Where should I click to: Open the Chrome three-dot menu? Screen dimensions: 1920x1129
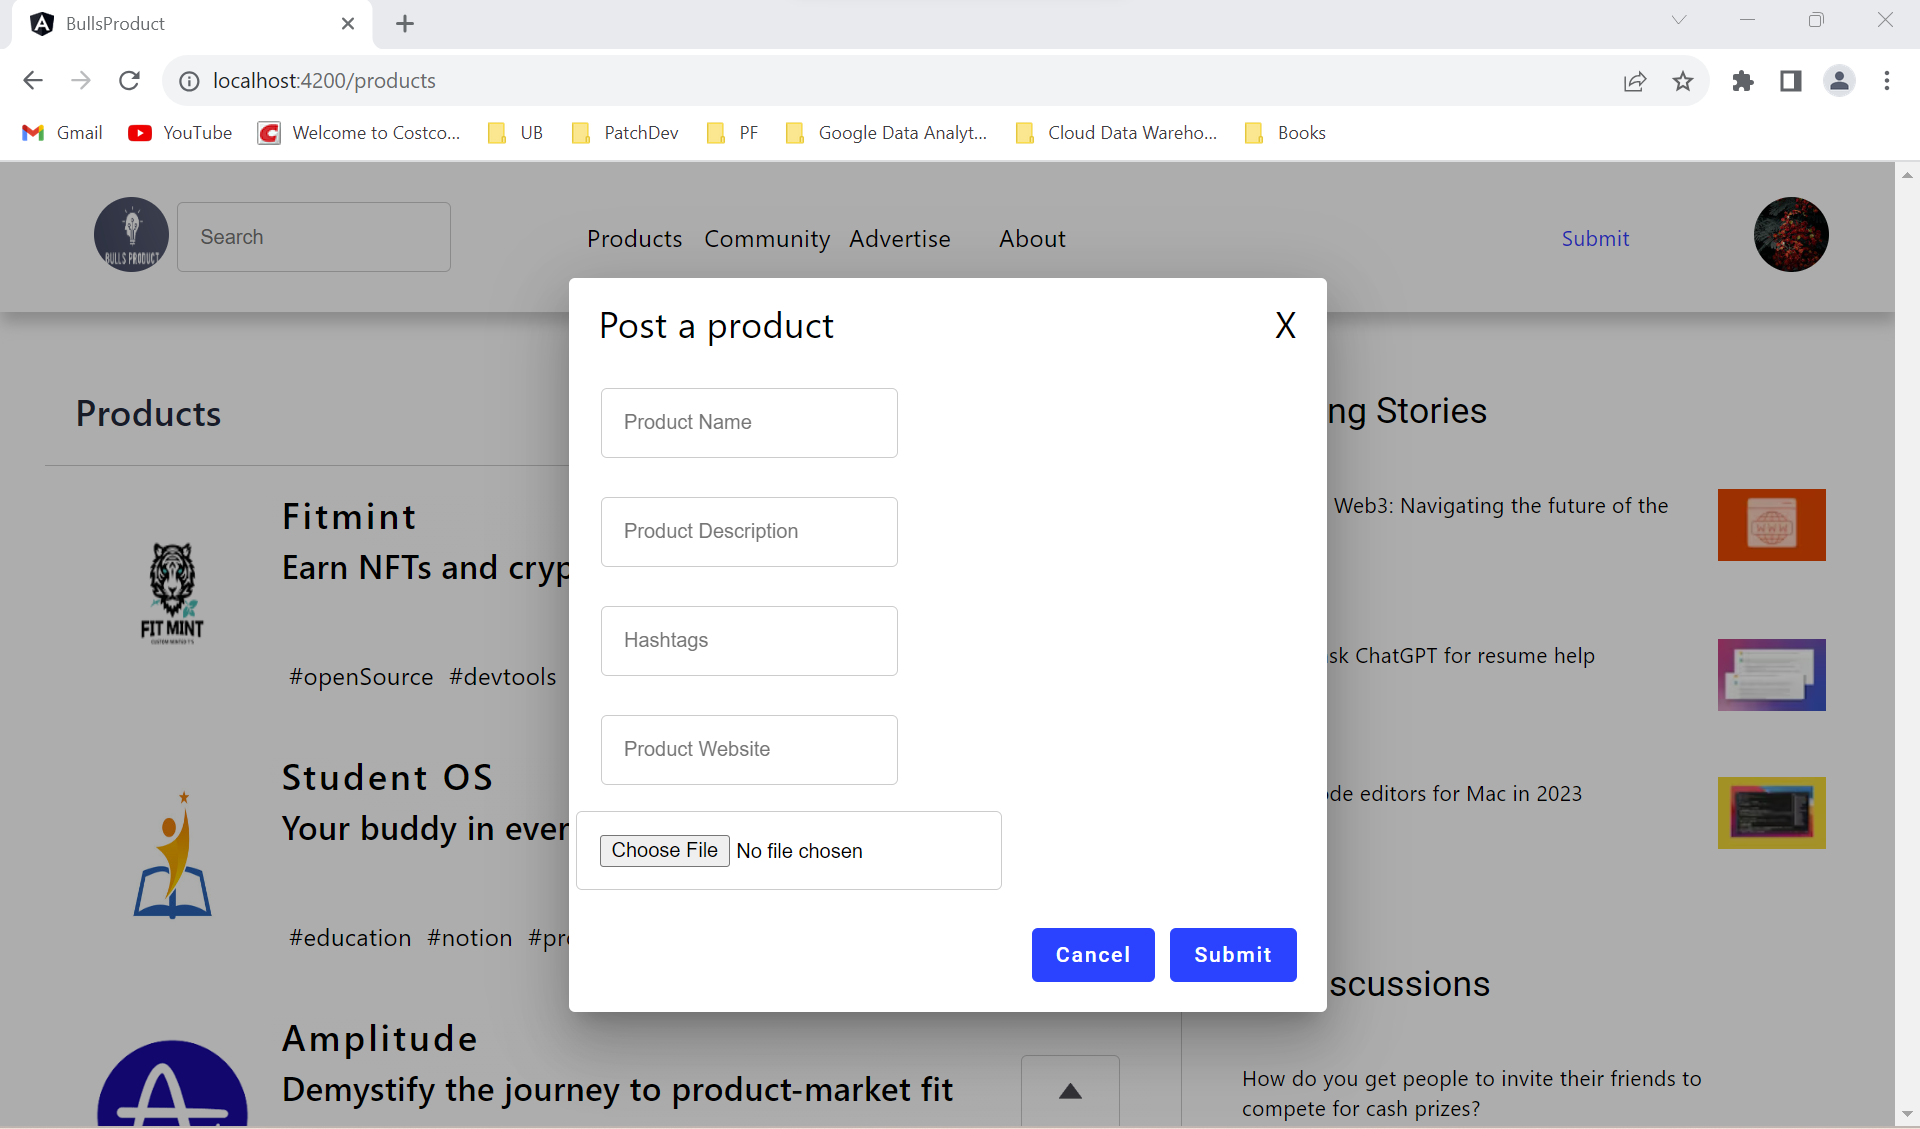pos(1887,81)
